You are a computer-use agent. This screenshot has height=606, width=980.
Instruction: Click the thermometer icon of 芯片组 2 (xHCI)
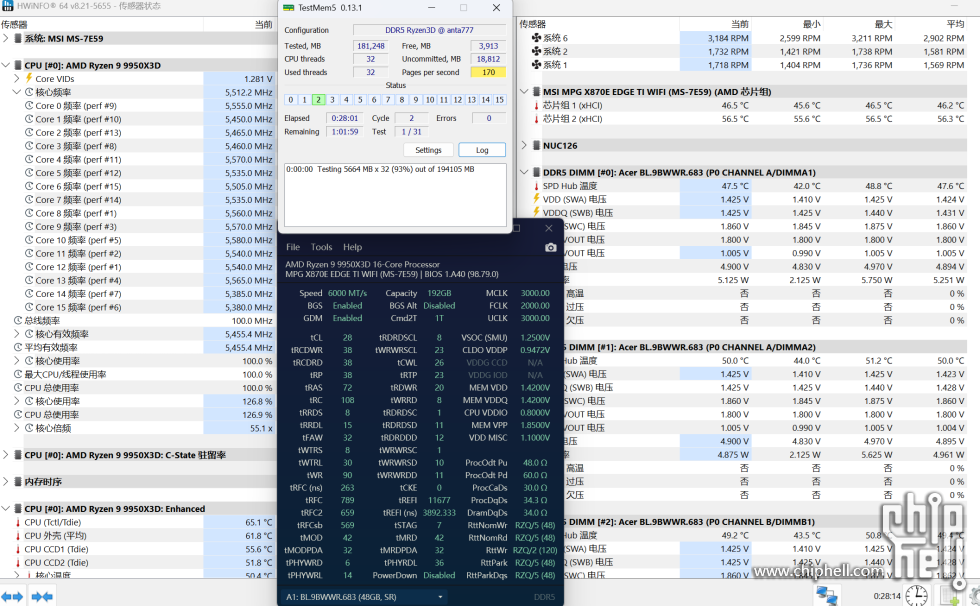coord(536,119)
